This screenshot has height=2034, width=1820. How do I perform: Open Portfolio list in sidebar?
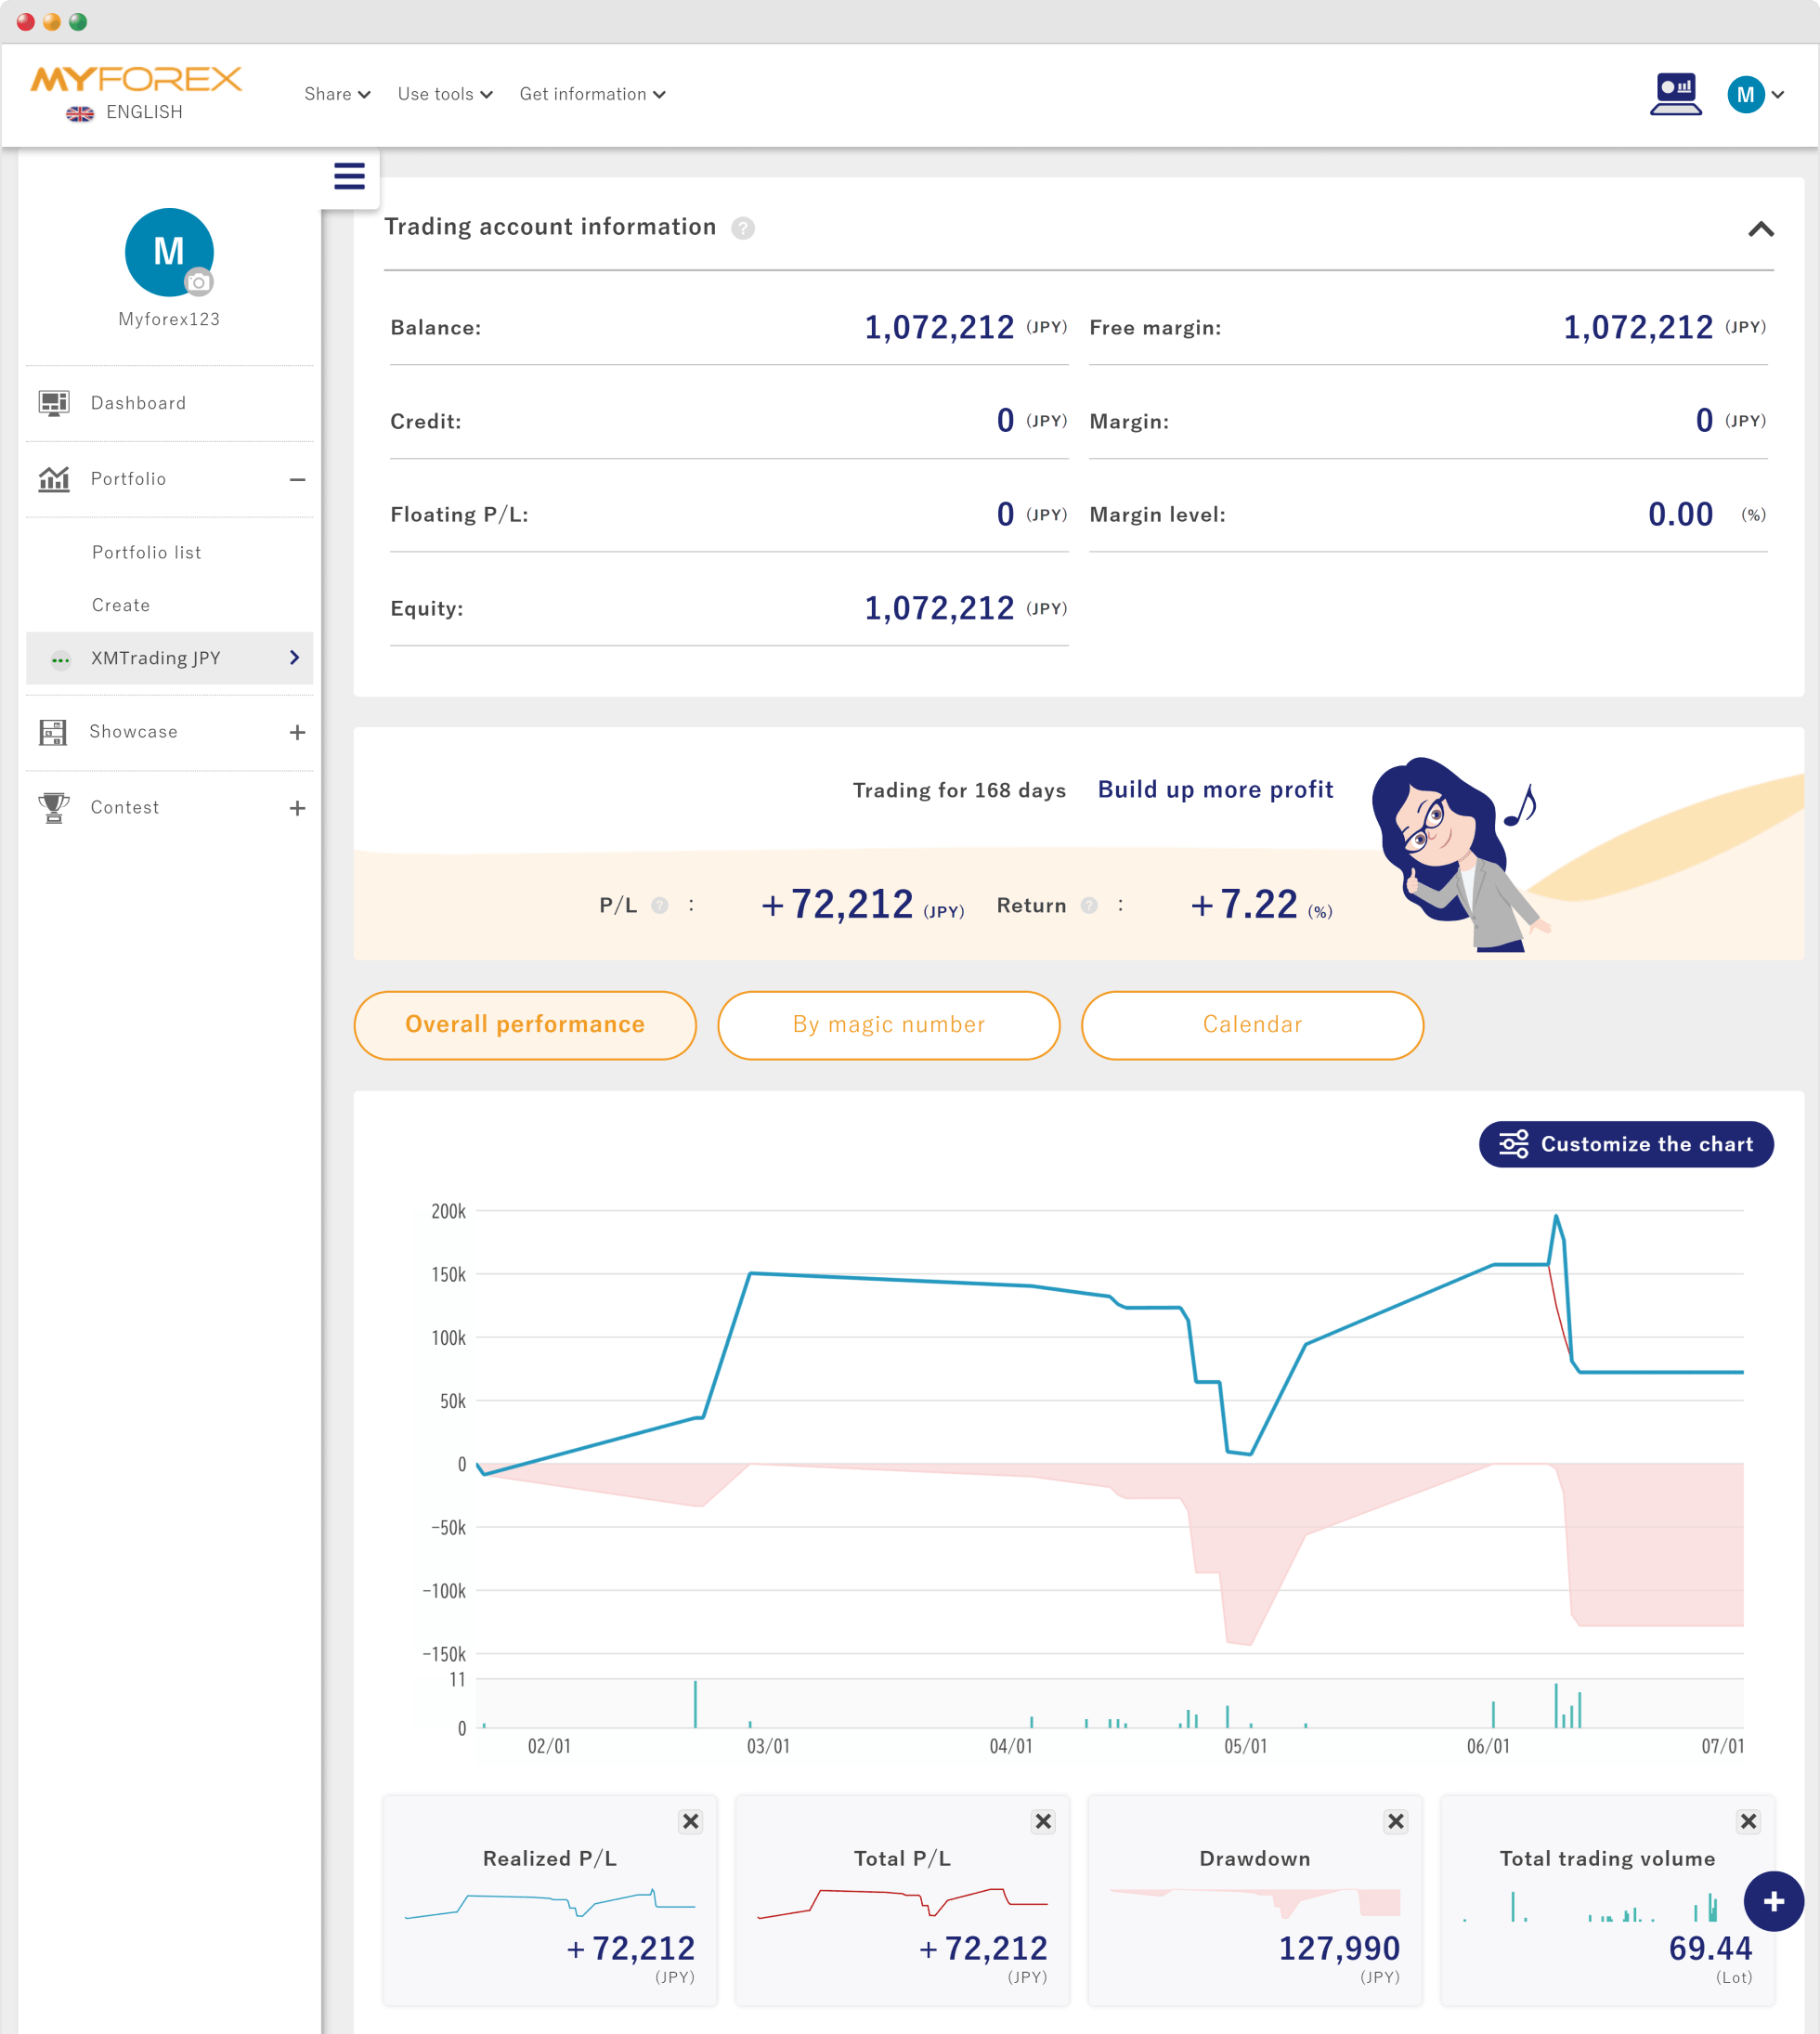(147, 553)
